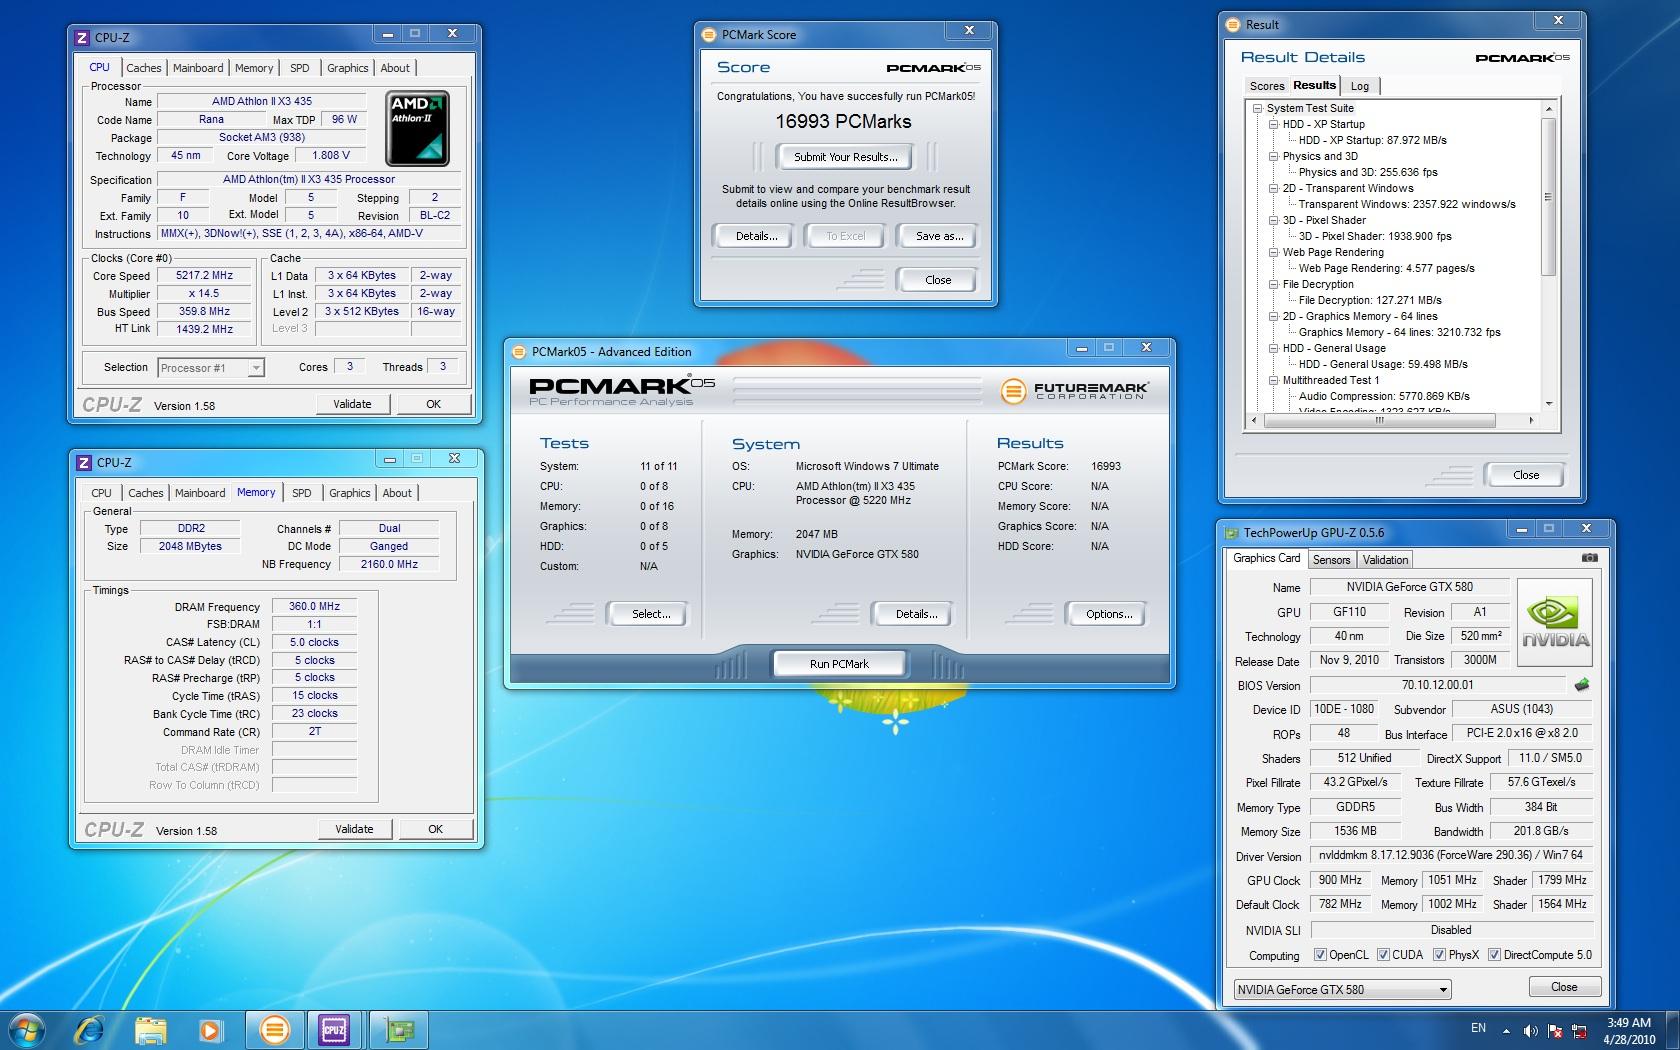Image resolution: width=1680 pixels, height=1050 pixels.
Task: Switch to SPD tab in CPU-Z Memory window
Action: coord(302,493)
